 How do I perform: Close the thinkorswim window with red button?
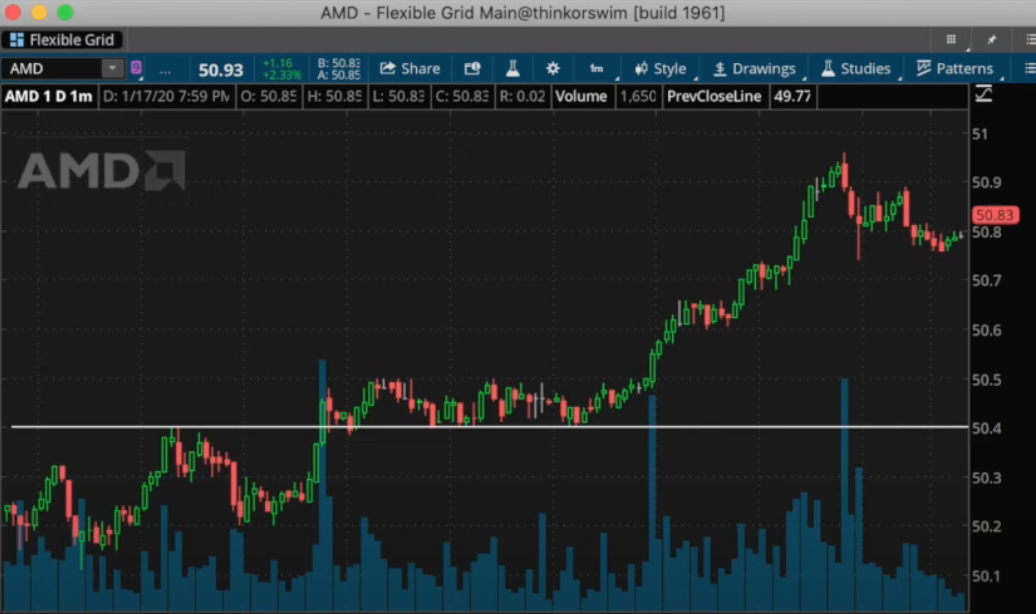[13, 12]
